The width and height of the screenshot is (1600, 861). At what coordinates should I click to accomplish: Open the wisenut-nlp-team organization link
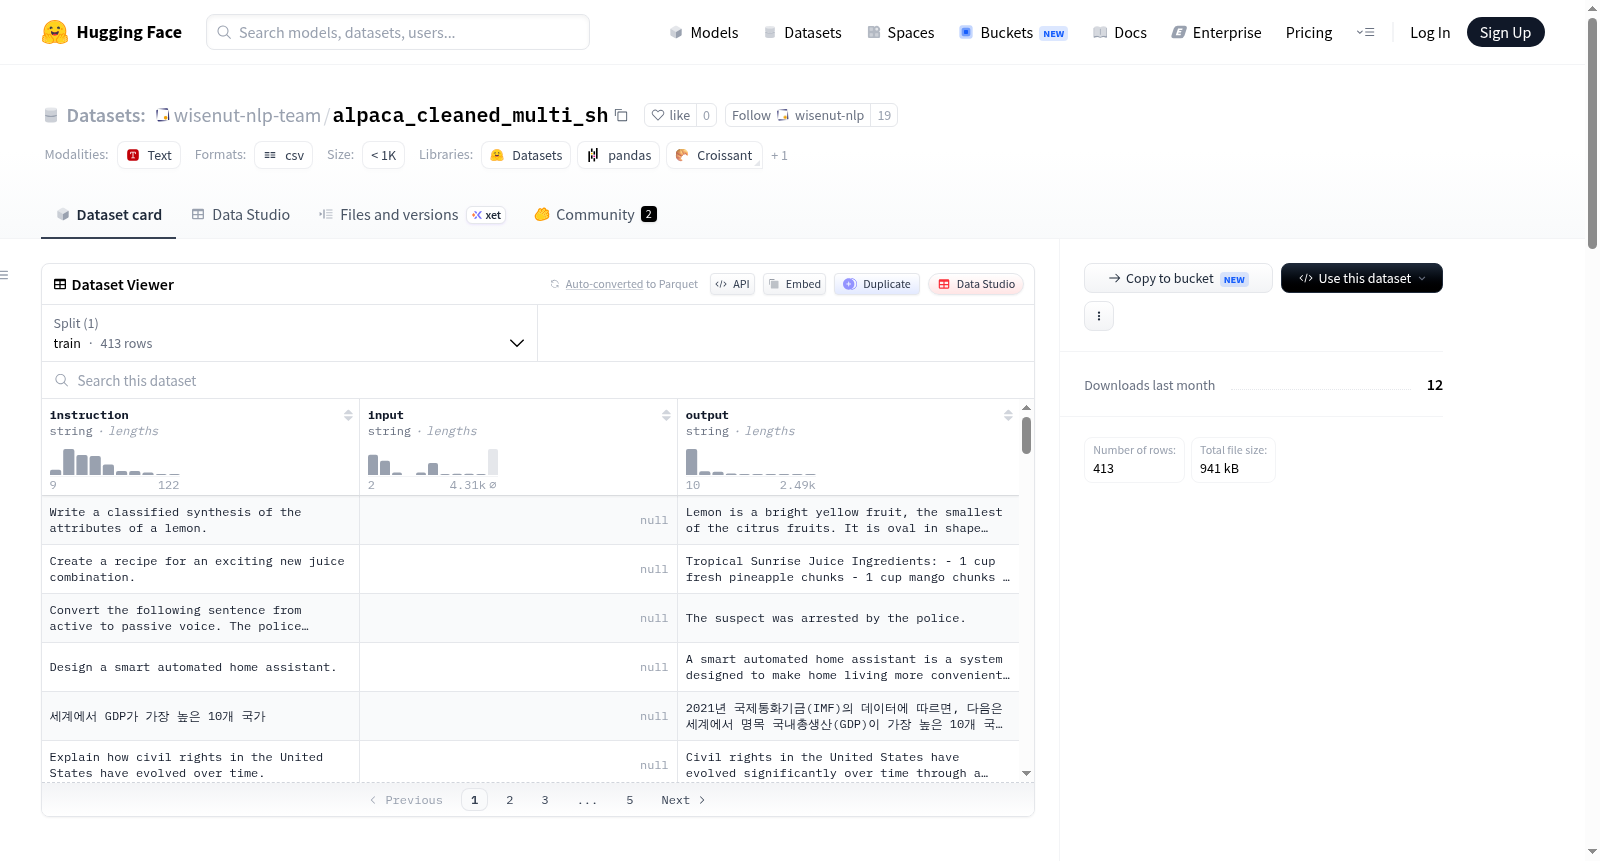tap(247, 115)
